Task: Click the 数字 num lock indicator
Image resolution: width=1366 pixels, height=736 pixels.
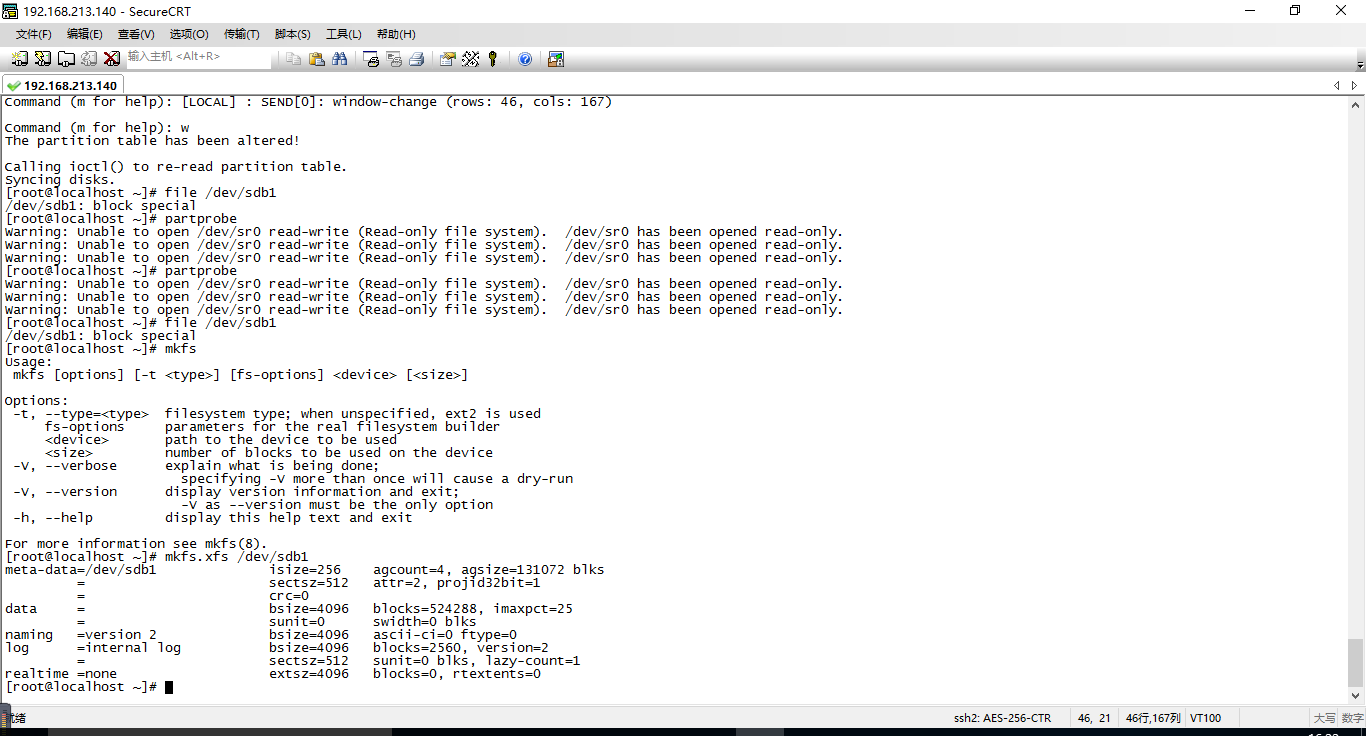Action: [1352, 718]
